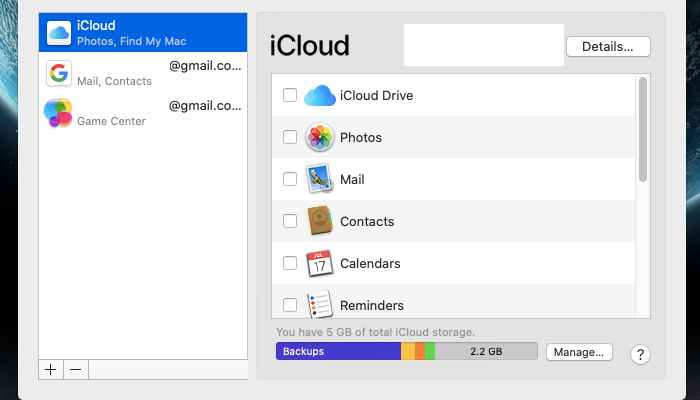This screenshot has height=400, width=700.
Task: Click the Manage... storage button
Action: point(579,352)
